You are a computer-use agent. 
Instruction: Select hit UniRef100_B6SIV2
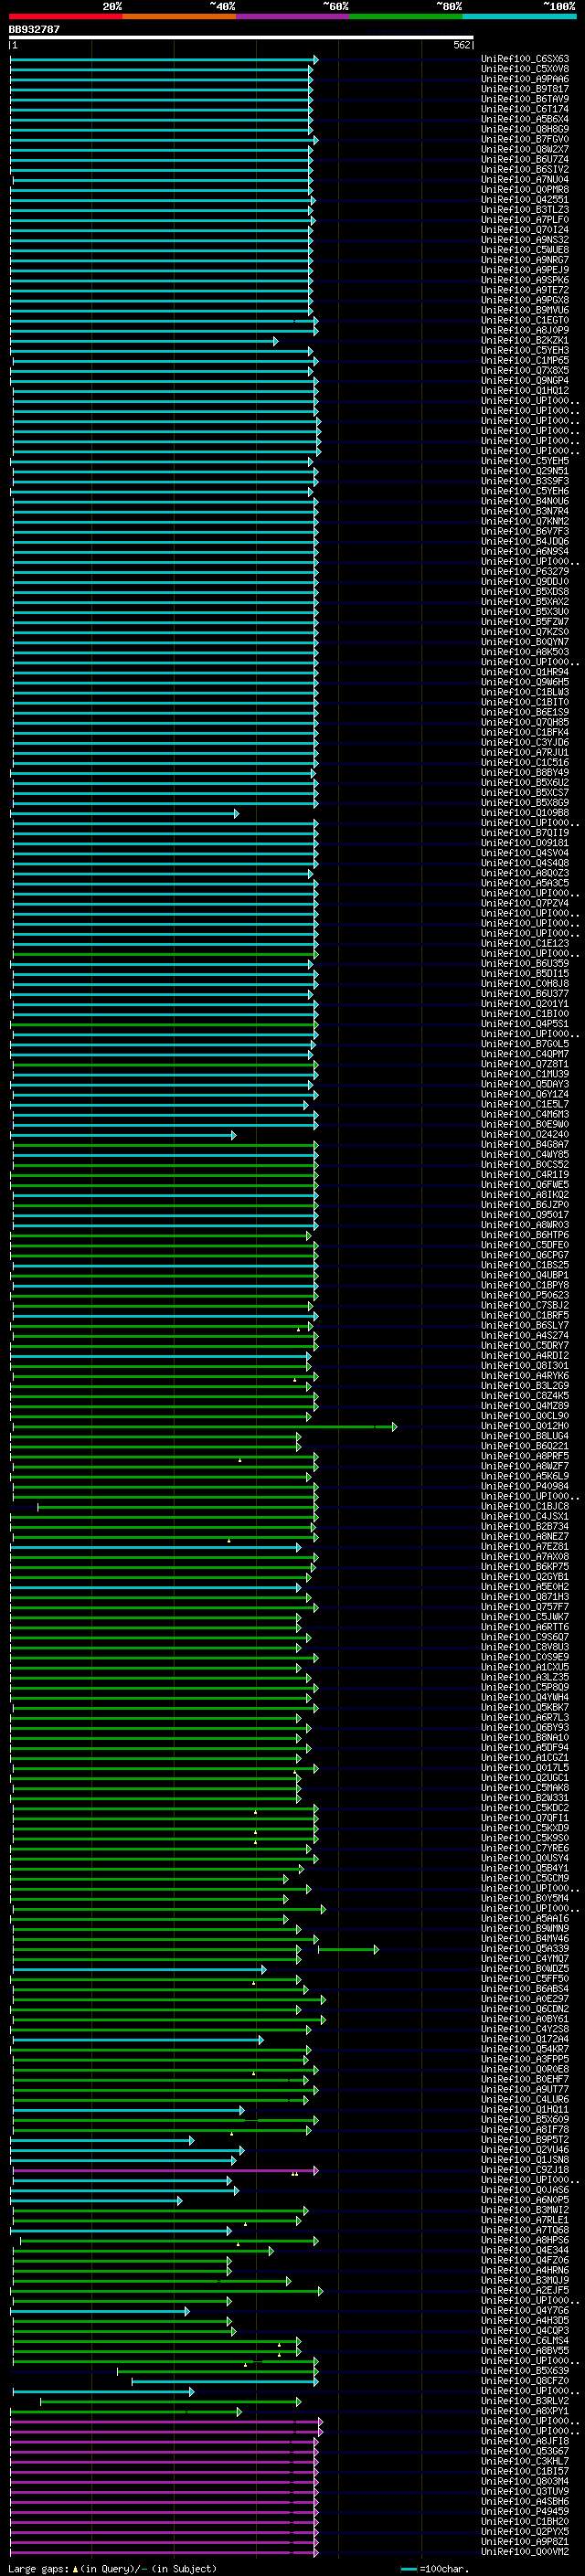tap(525, 169)
